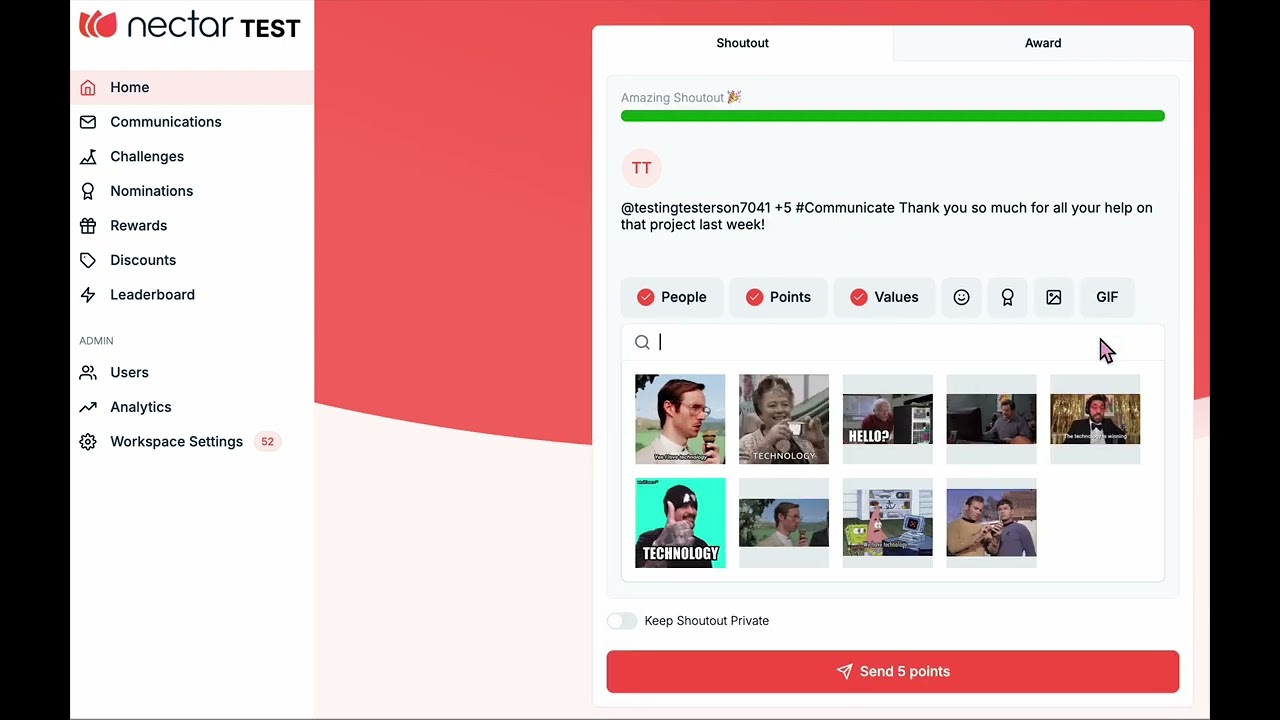This screenshot has width=1280, height=720.
Task: Click the Communications envelope icon
Action: (88, 122)
